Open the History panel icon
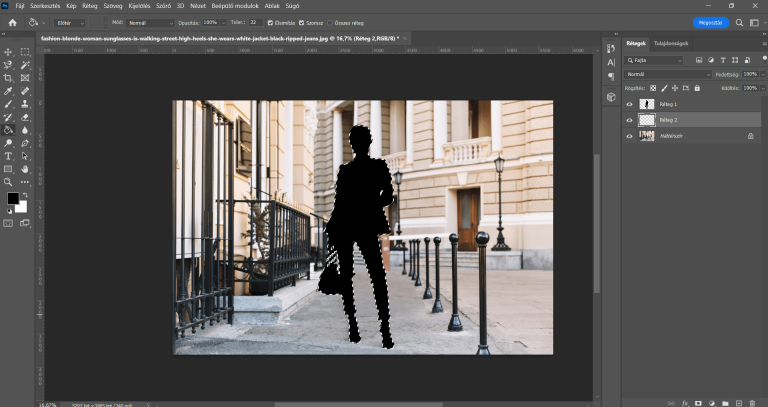 pos(611,48)
